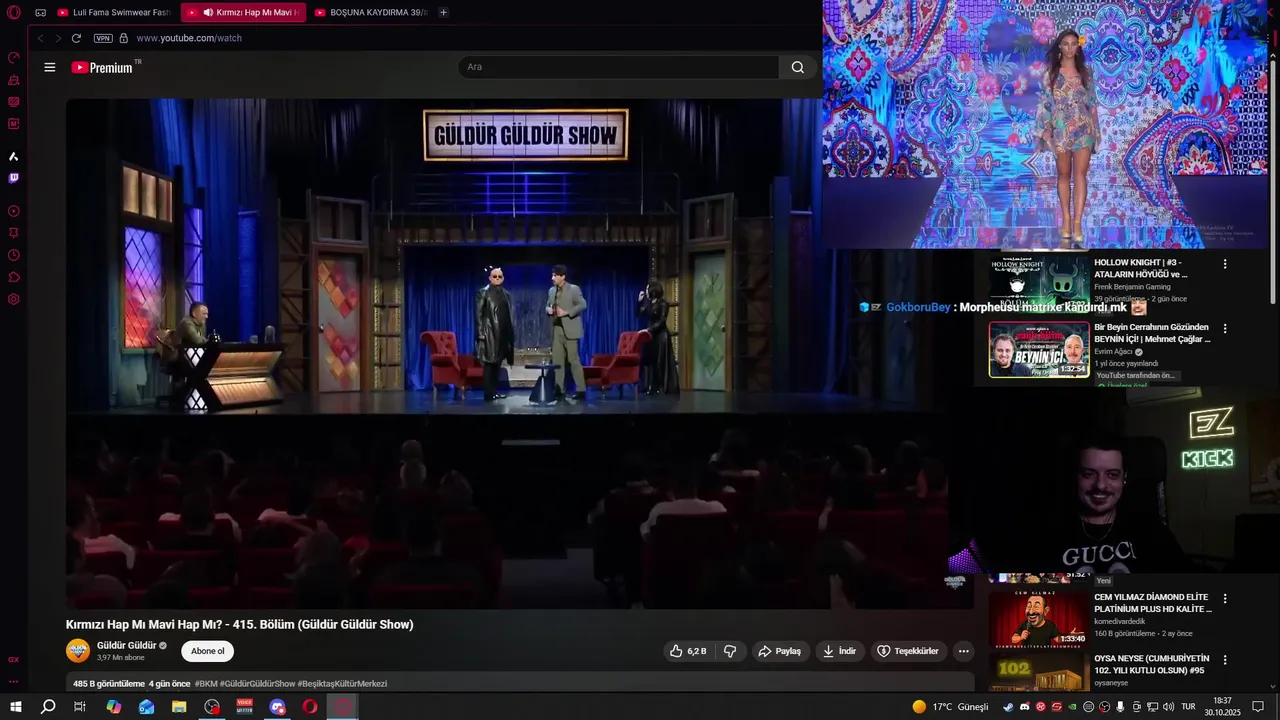The width and height of the screenshot is (1280, 720).
Task: Send thanks with Teşekkürler button
Action: click(x=907, y=651)
